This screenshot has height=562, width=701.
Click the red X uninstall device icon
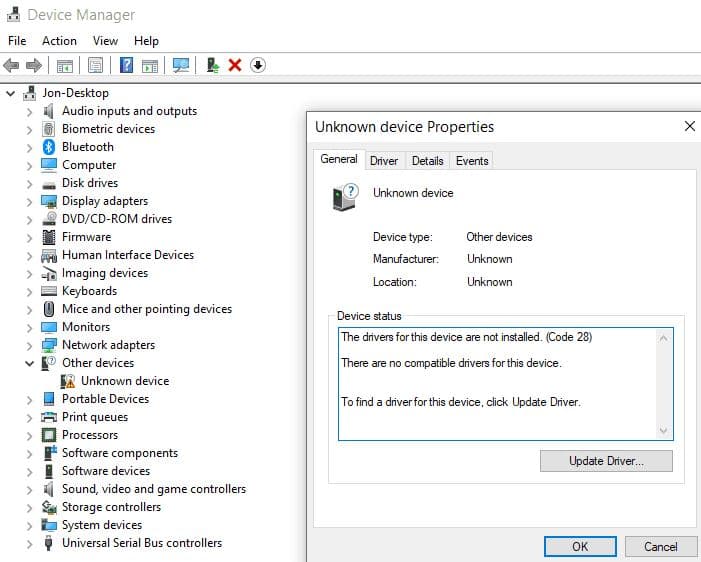tap(235, 65)
